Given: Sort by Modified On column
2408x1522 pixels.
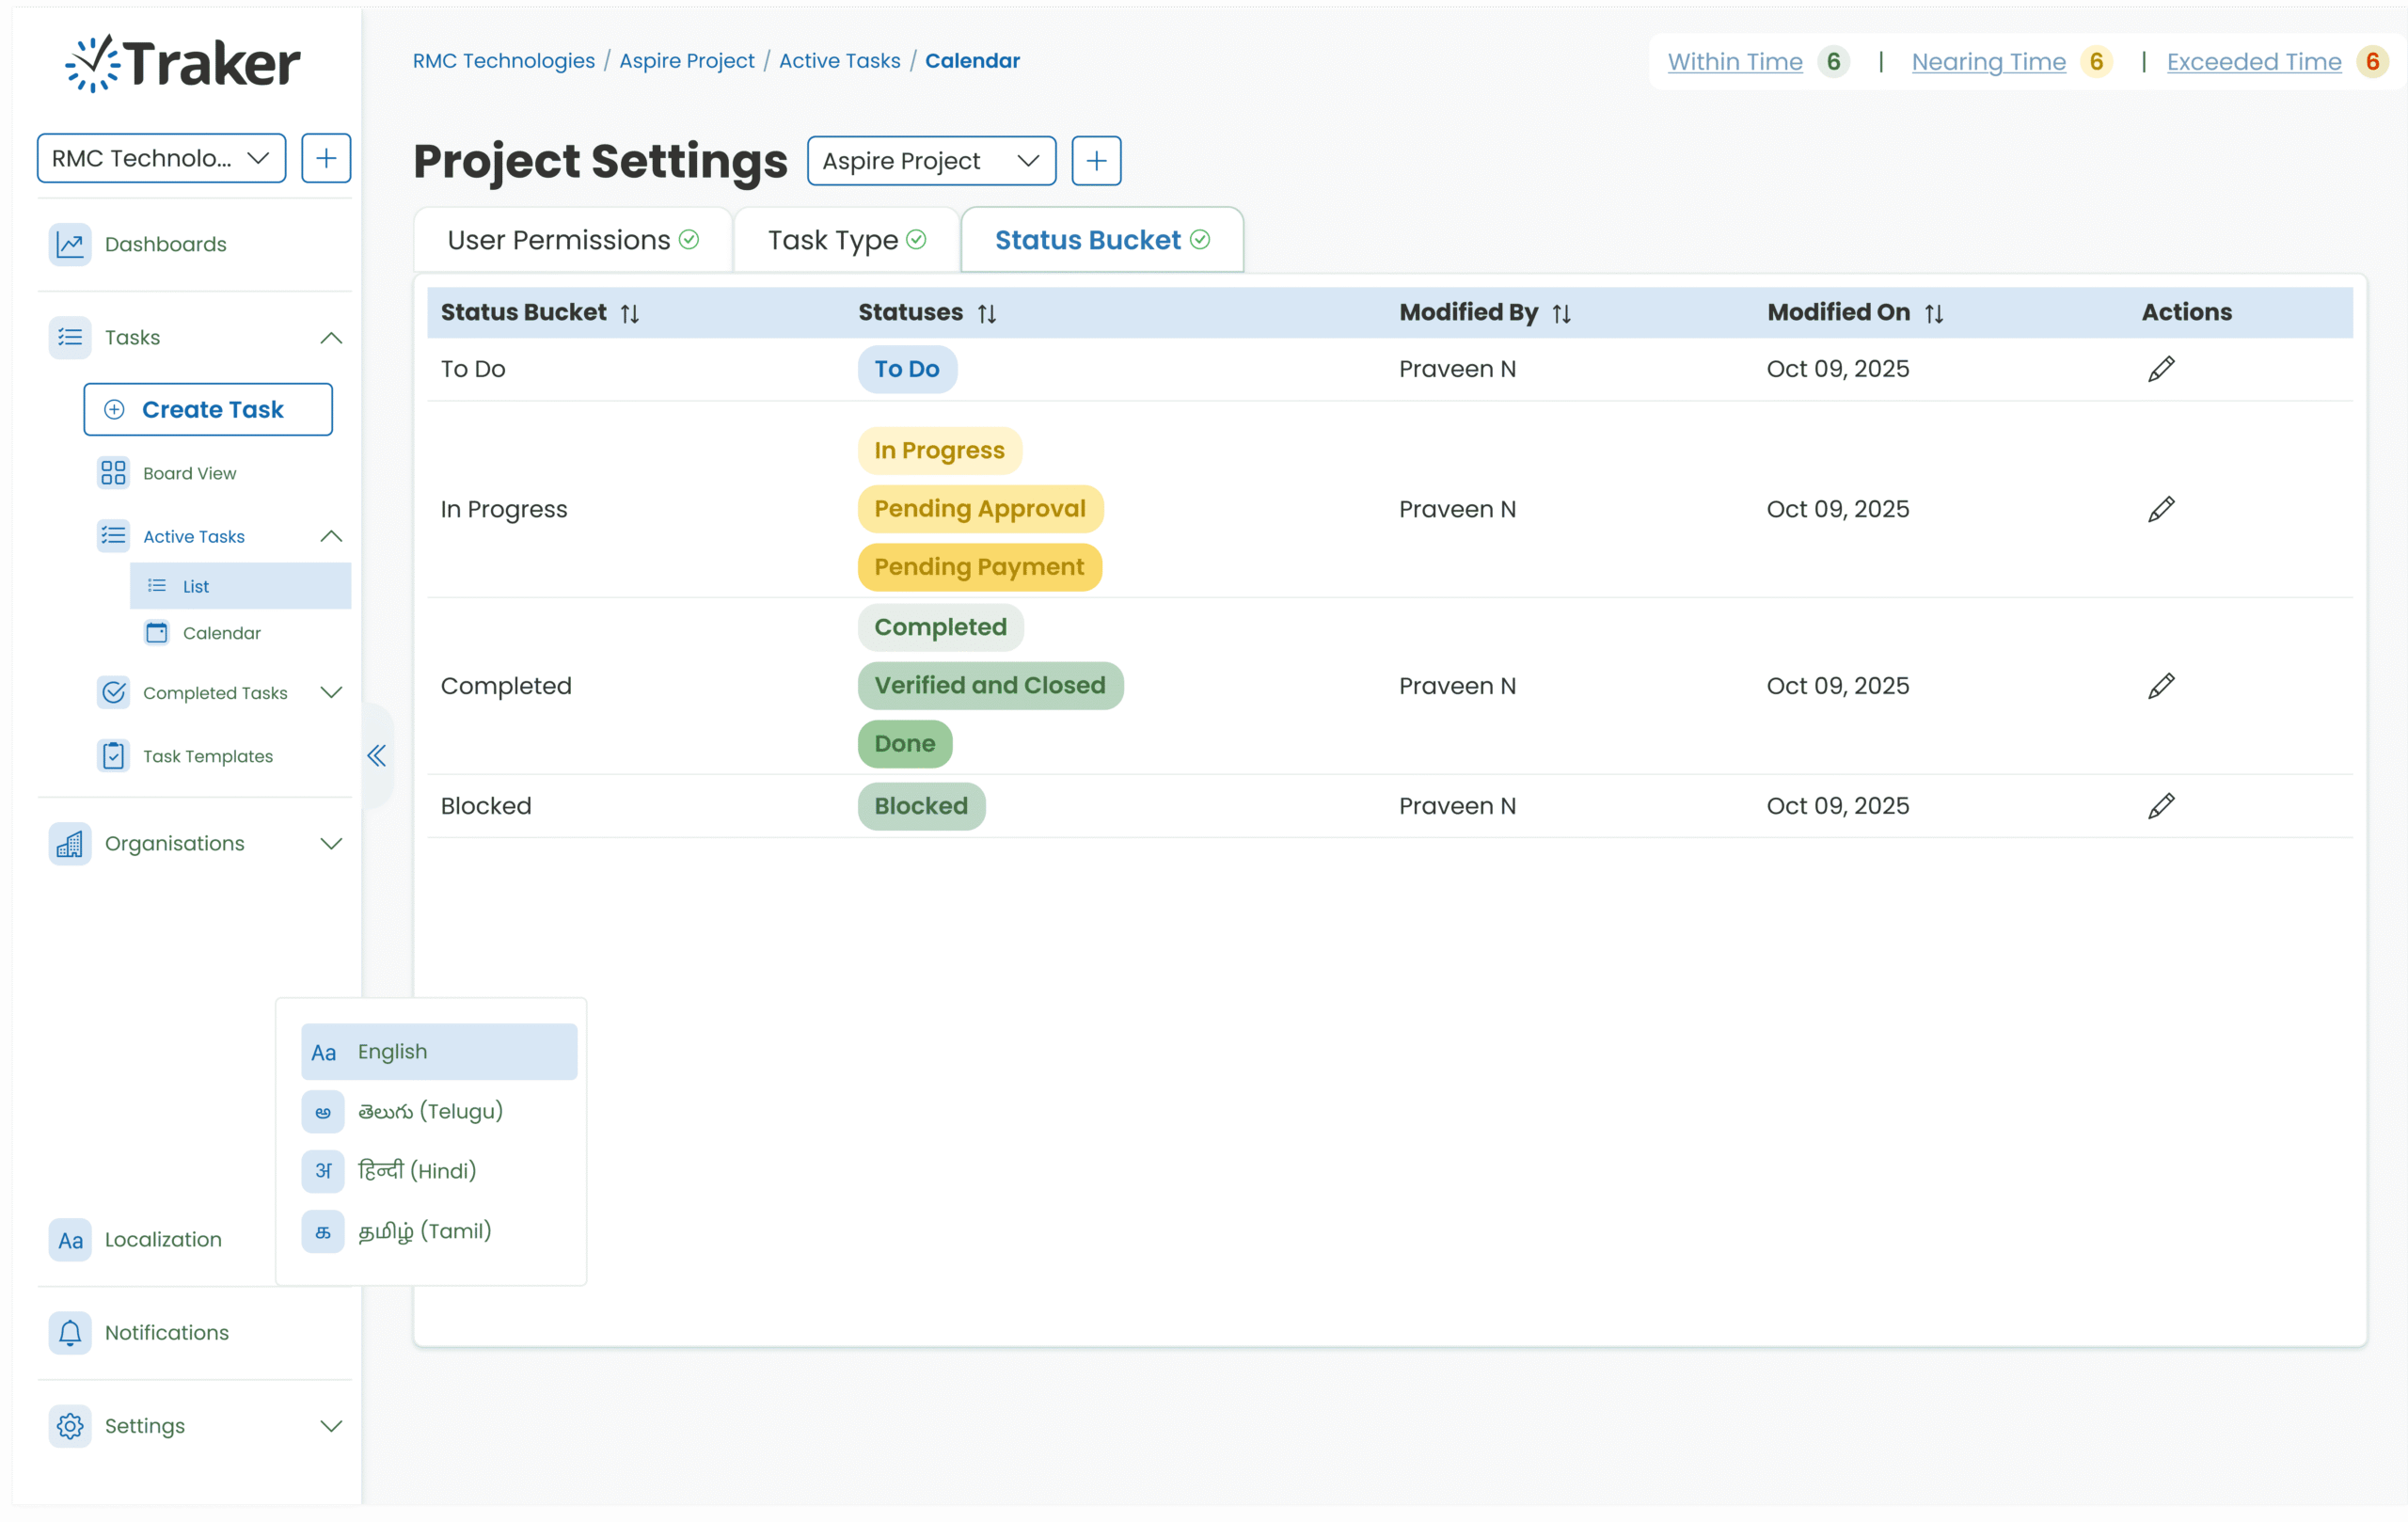Looking at the screenshot, I should [x=1933, y=314].
